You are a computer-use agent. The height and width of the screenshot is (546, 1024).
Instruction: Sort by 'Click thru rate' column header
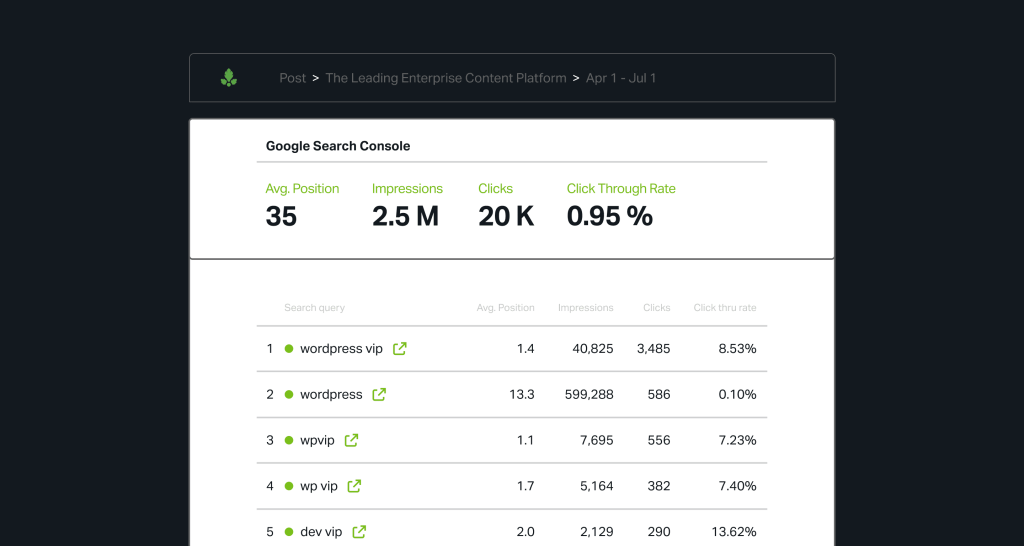click(725, 308)
